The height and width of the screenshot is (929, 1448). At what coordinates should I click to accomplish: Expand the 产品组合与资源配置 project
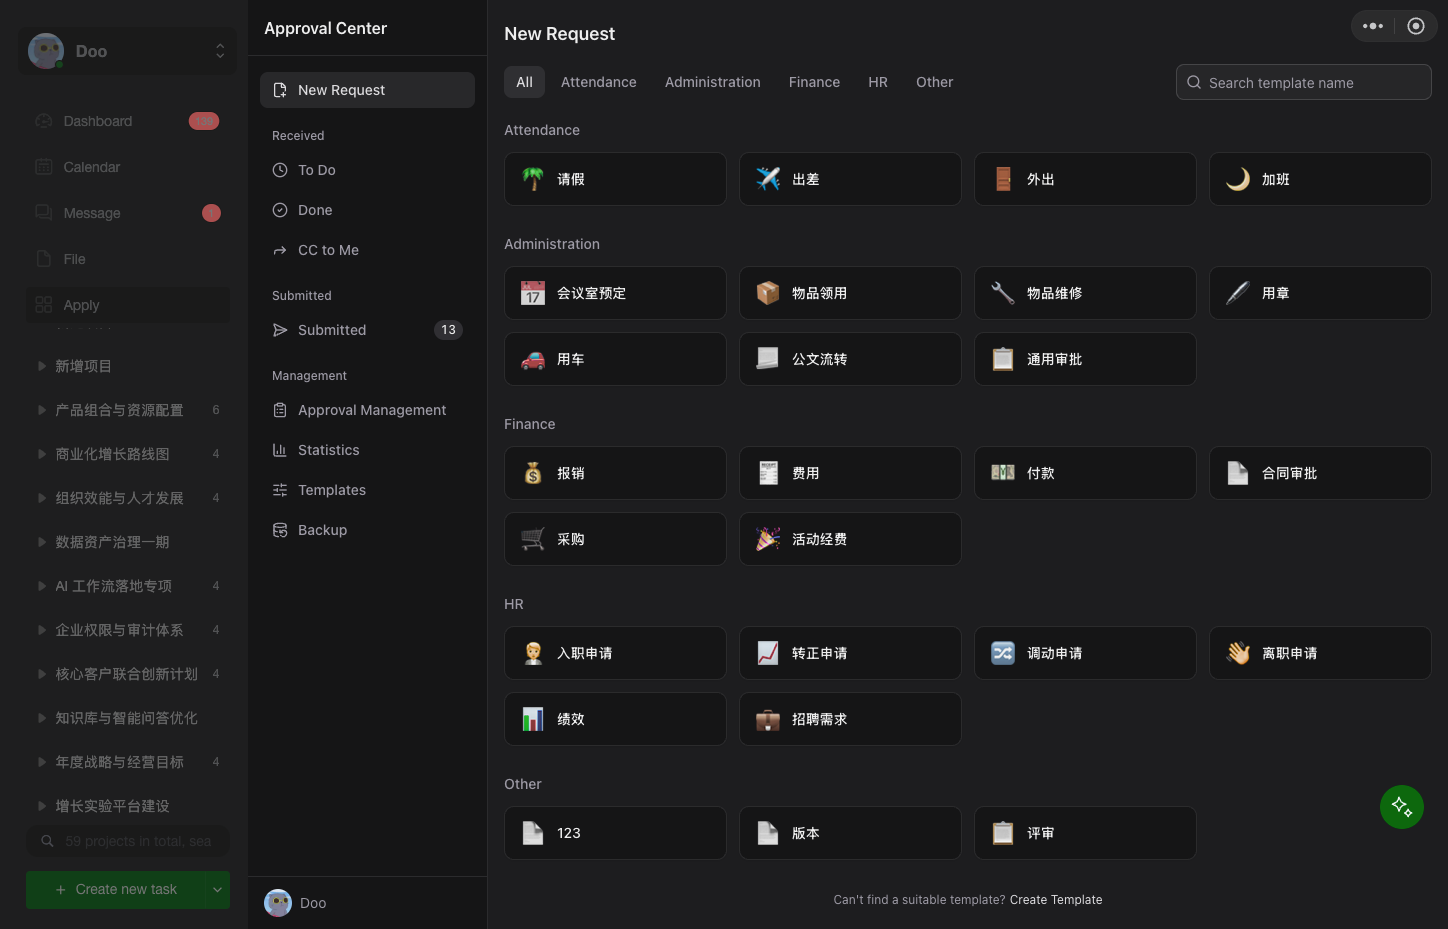coord(42,410)
